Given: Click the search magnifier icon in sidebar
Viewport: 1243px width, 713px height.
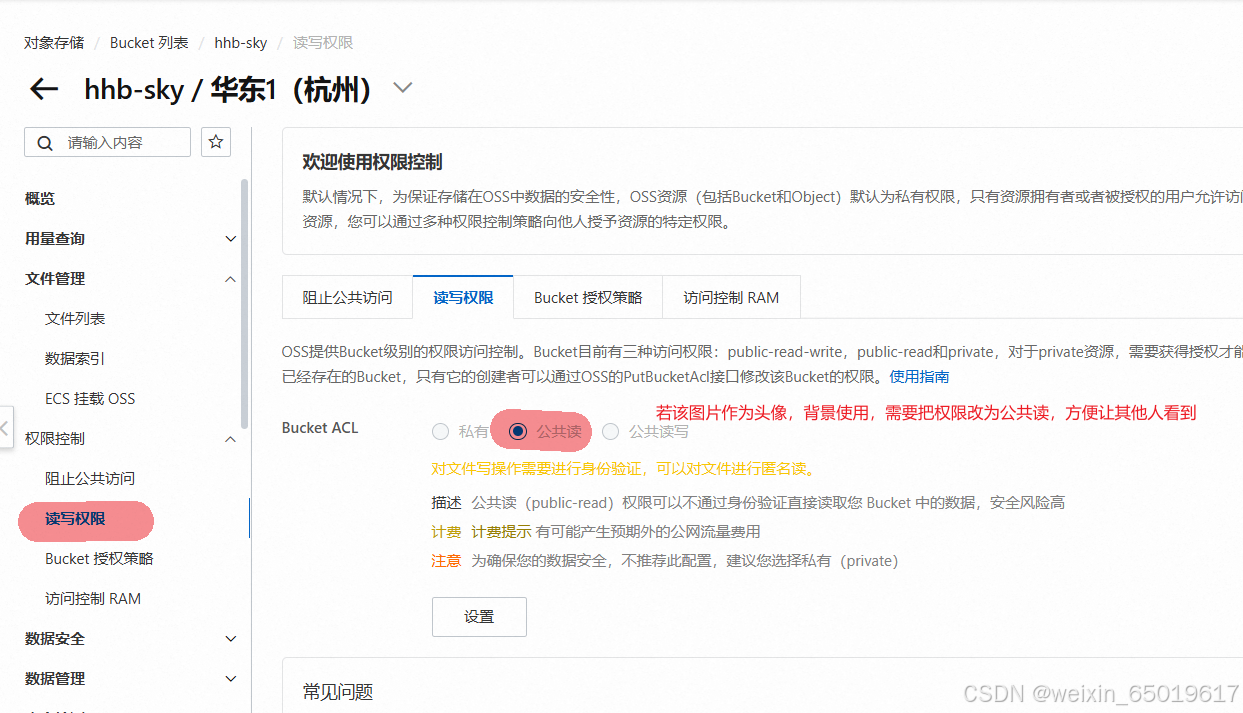Looking at the screenshot, I should [x=45, y=141].
